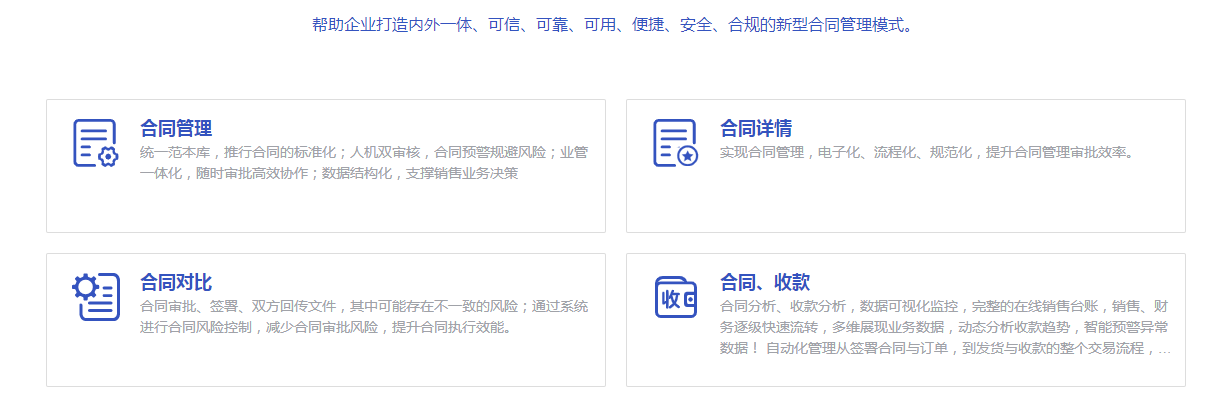Click the 实现合同管理，电子化 description text

click(926, 153)
